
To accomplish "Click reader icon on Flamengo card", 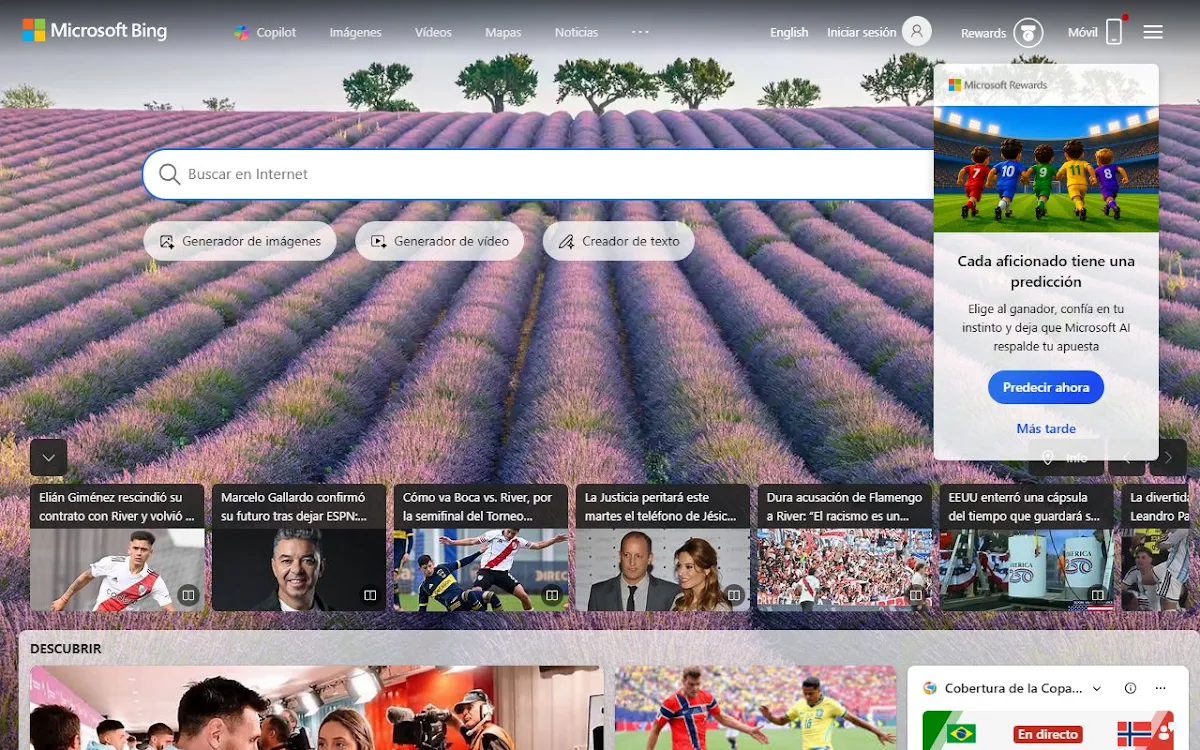I will pyautogui.click(x=915, y=595).
